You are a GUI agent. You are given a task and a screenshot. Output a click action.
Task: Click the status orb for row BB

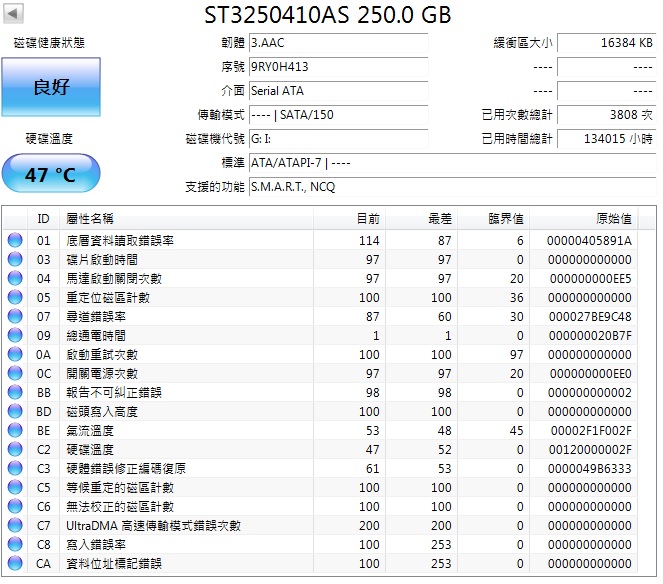click(x=15, y=393)
